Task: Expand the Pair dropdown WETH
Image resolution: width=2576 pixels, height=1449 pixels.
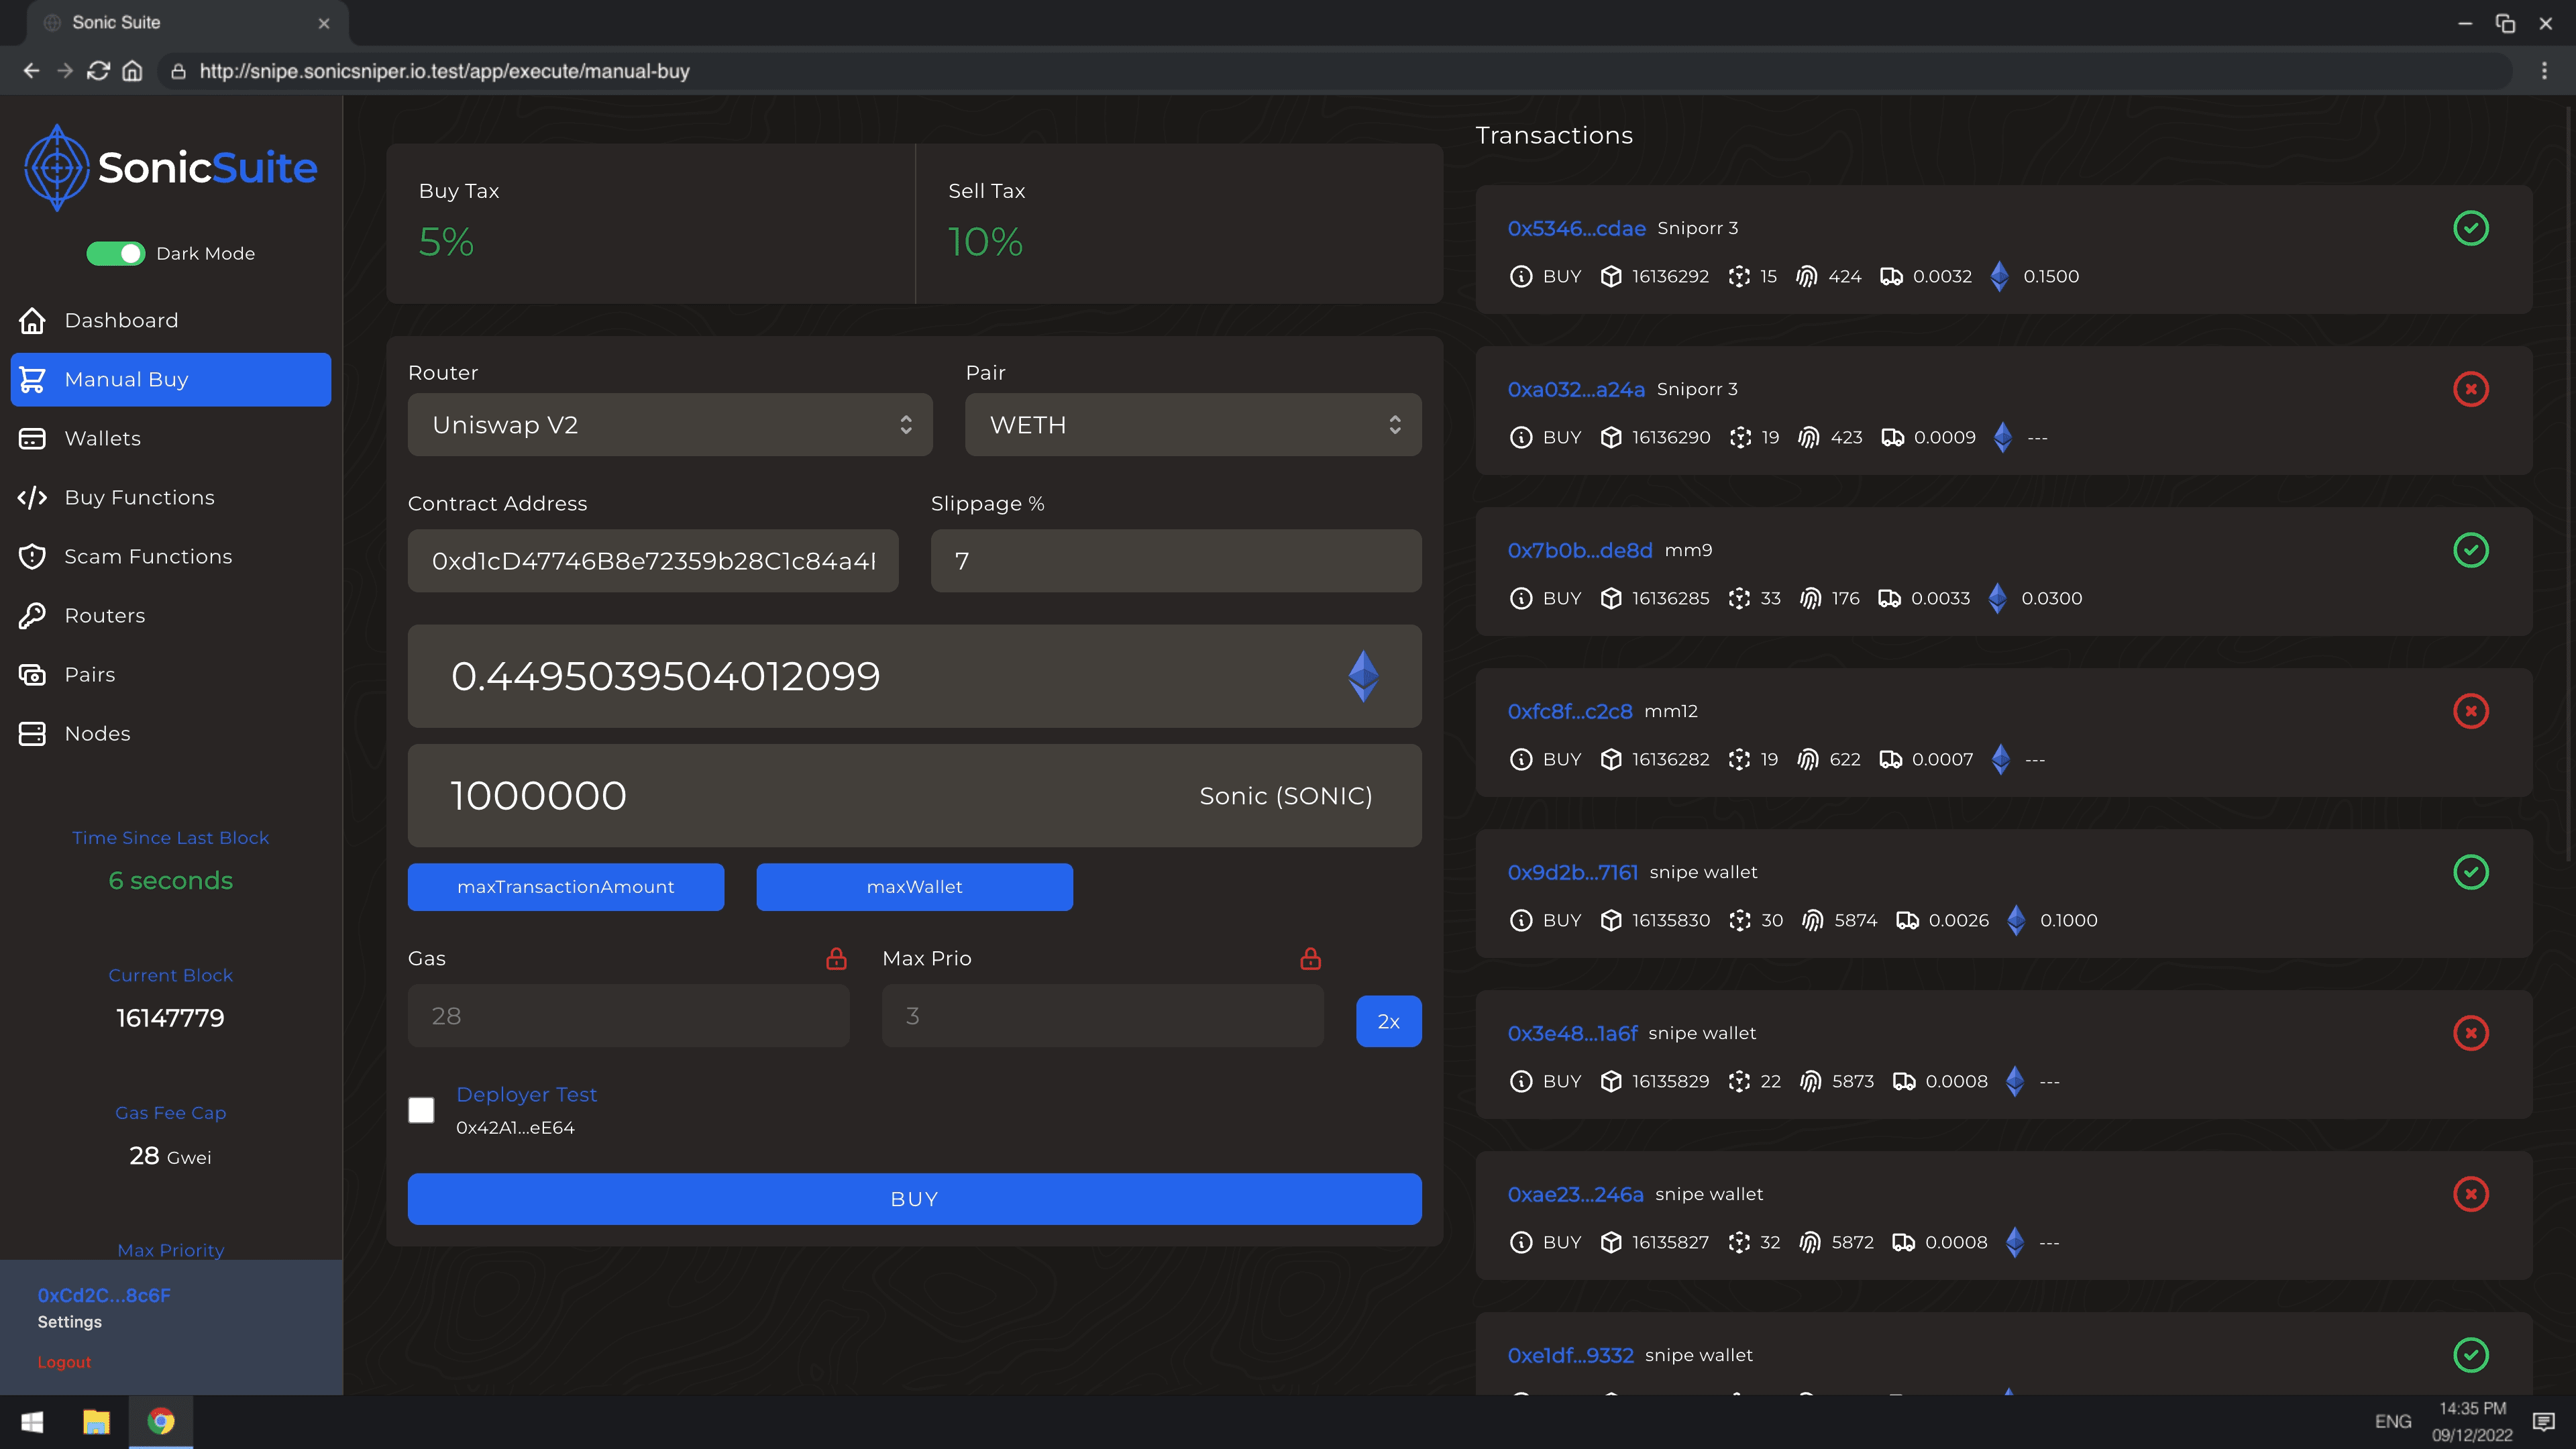Action: (x=1193, y=425)
